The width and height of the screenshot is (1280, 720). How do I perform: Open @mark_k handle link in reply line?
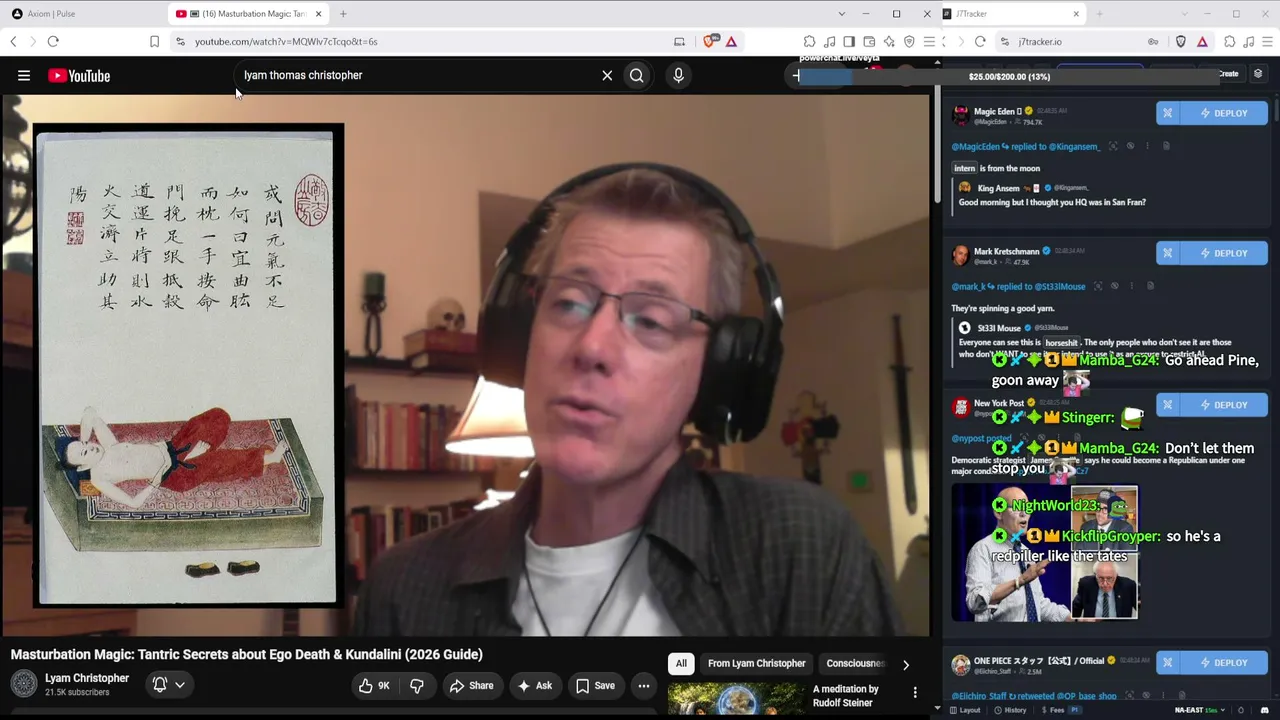click(967, 286)
